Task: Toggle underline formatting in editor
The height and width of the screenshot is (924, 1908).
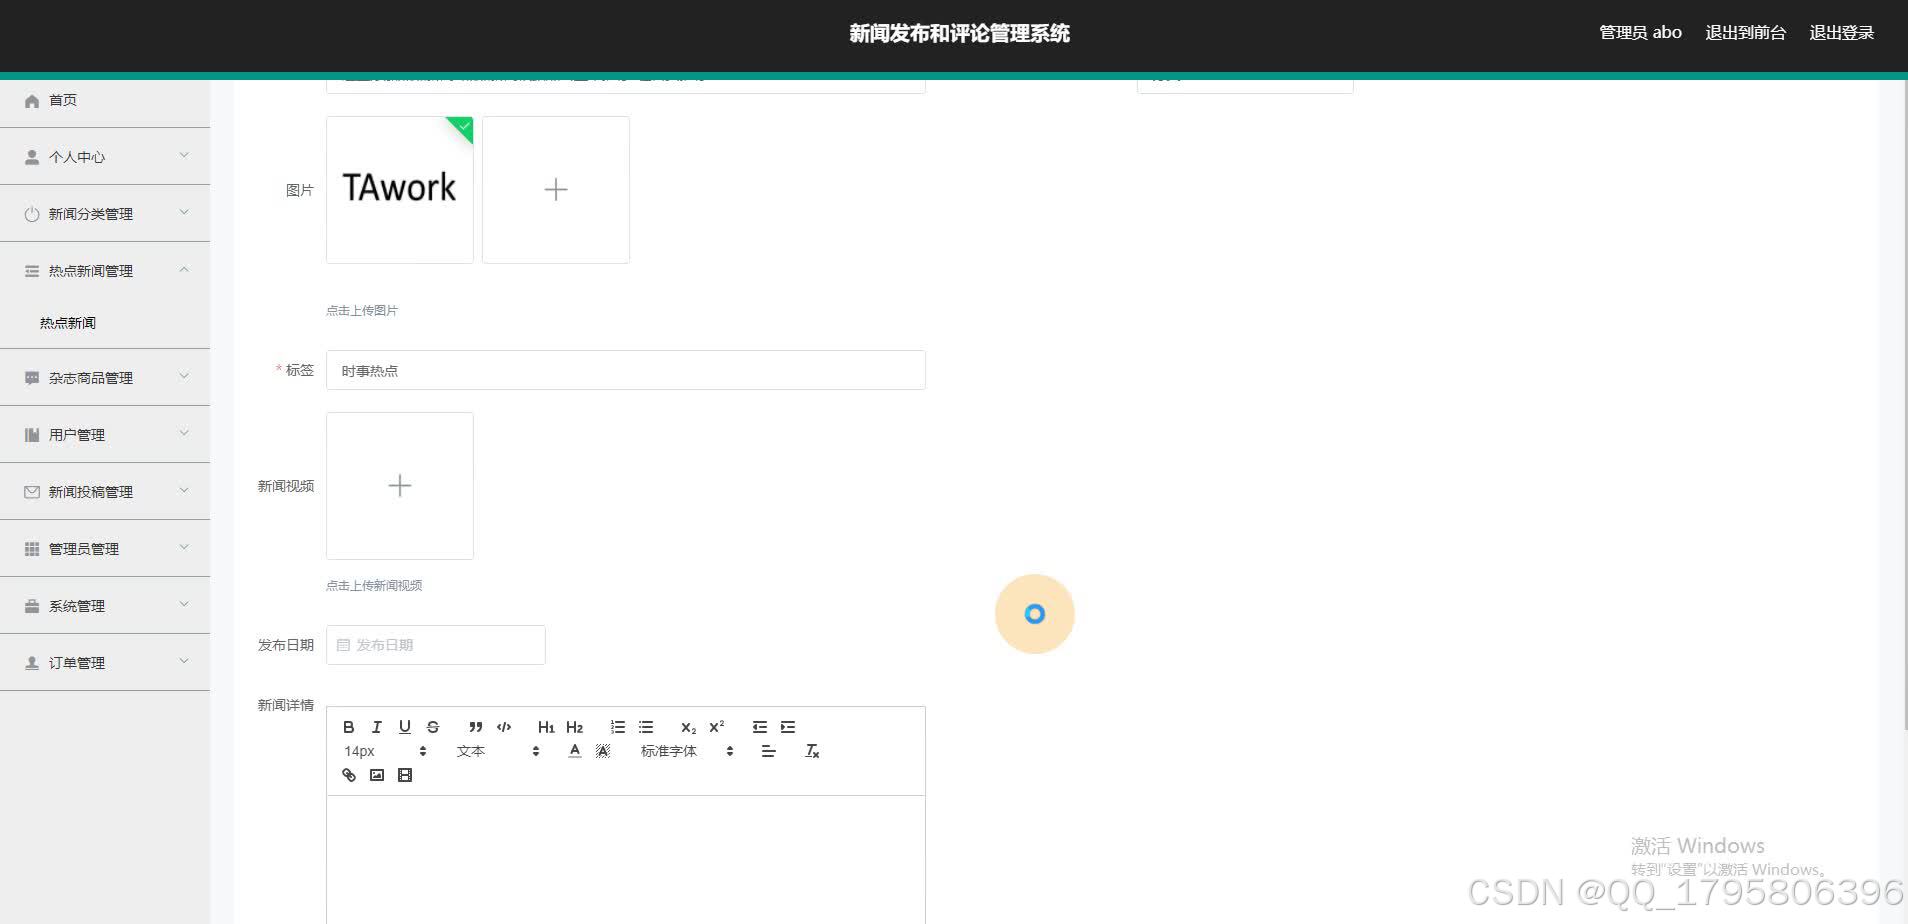Action: [405, 727]
